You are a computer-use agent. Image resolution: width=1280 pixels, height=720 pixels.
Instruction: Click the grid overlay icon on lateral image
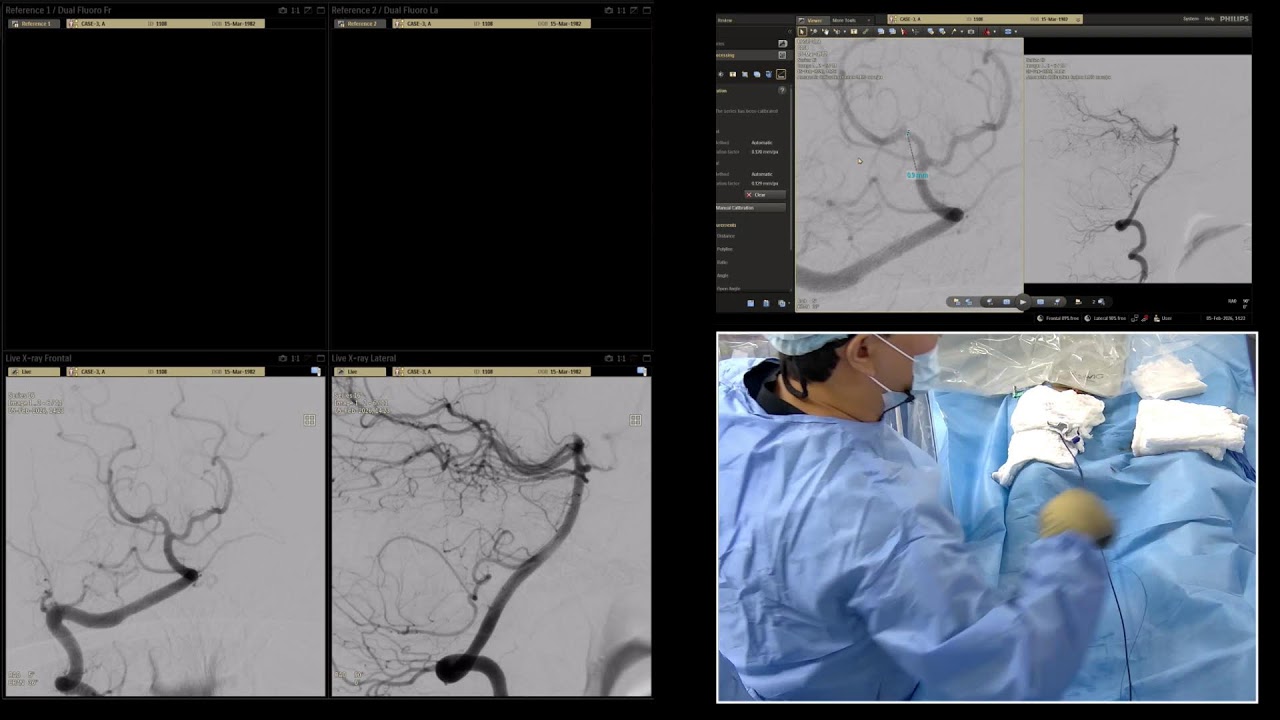tap(635, 421)
